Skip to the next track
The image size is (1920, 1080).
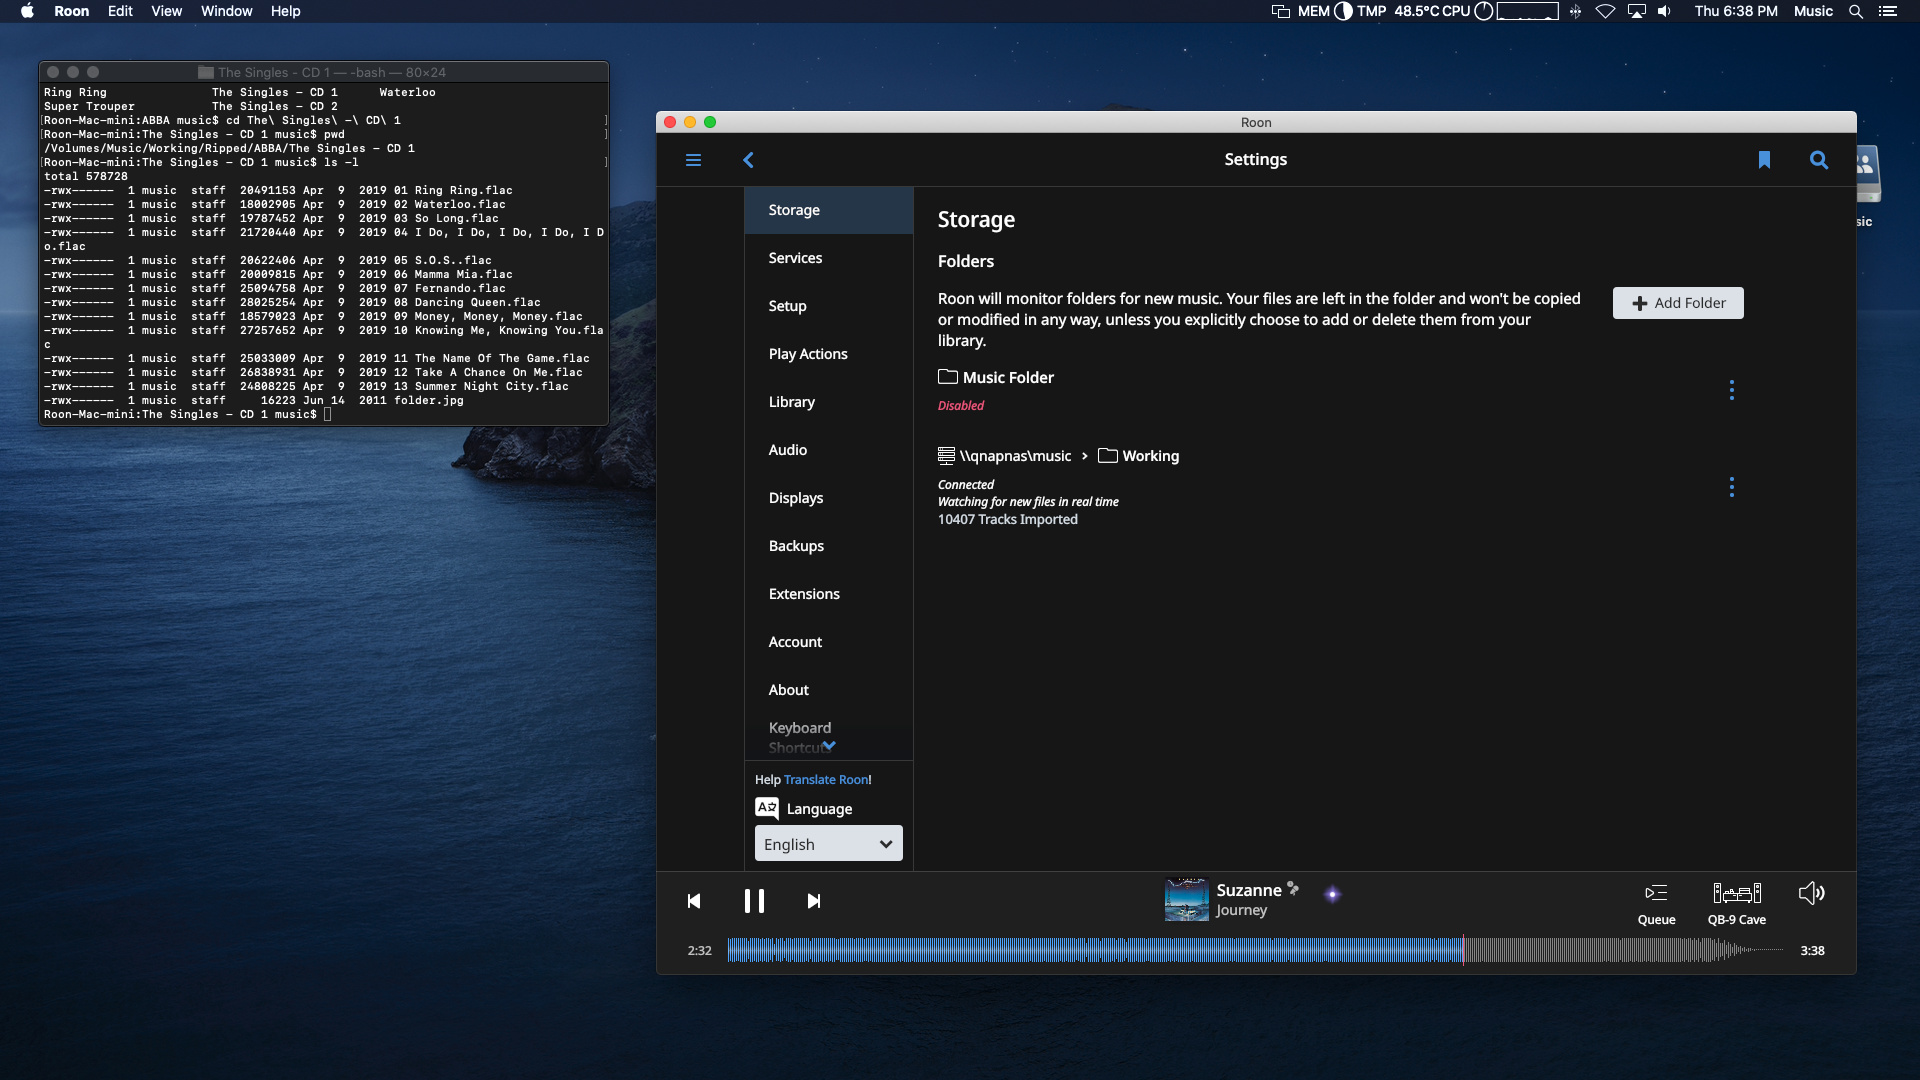pos(814,901)
